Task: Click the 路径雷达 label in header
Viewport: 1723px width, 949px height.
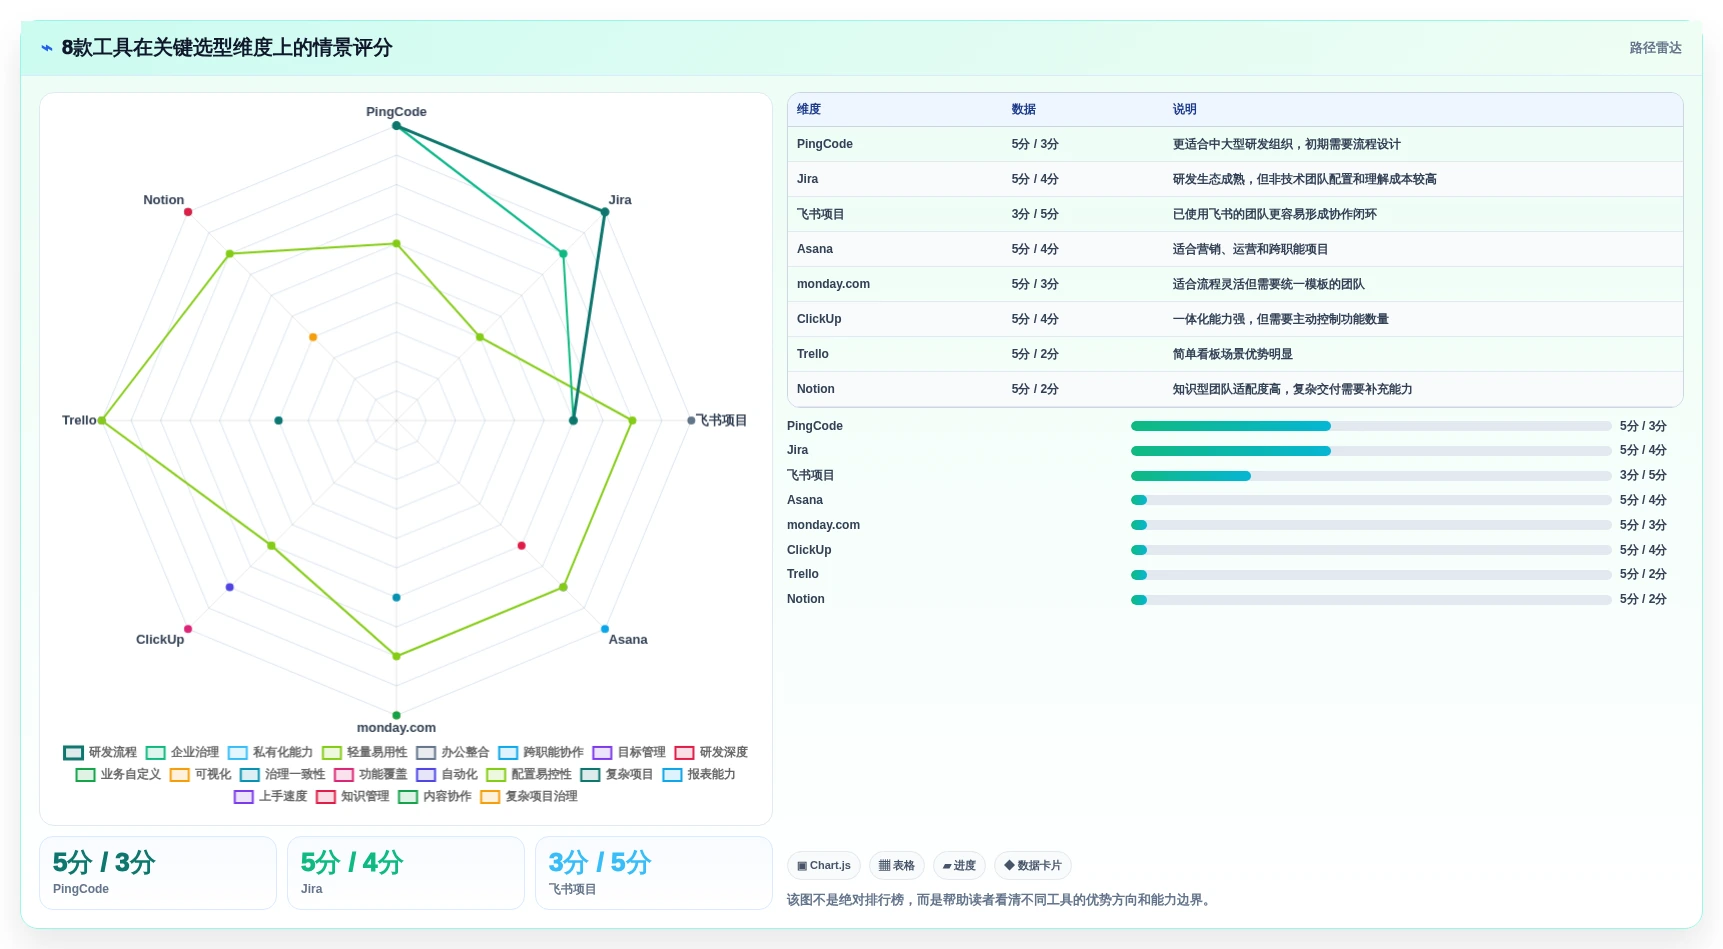Action: pyautogui.click(x=1655, y=47)
